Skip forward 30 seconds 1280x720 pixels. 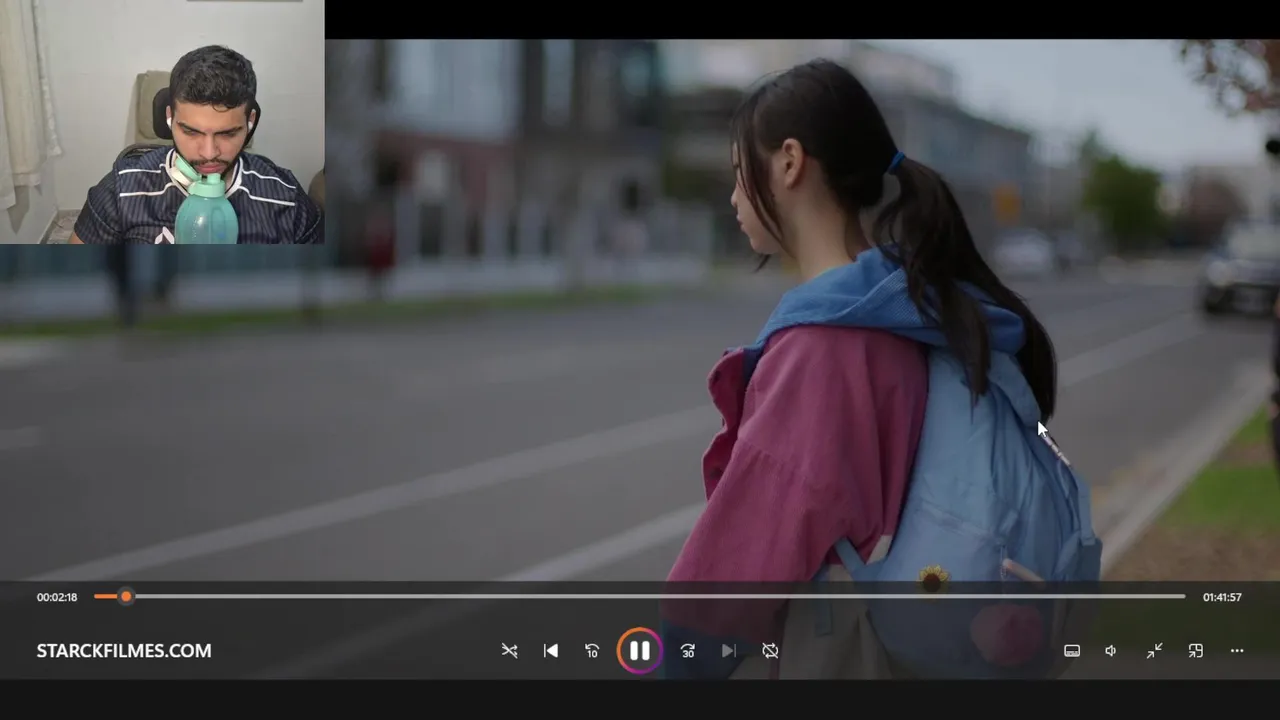[x=688, y=651]
